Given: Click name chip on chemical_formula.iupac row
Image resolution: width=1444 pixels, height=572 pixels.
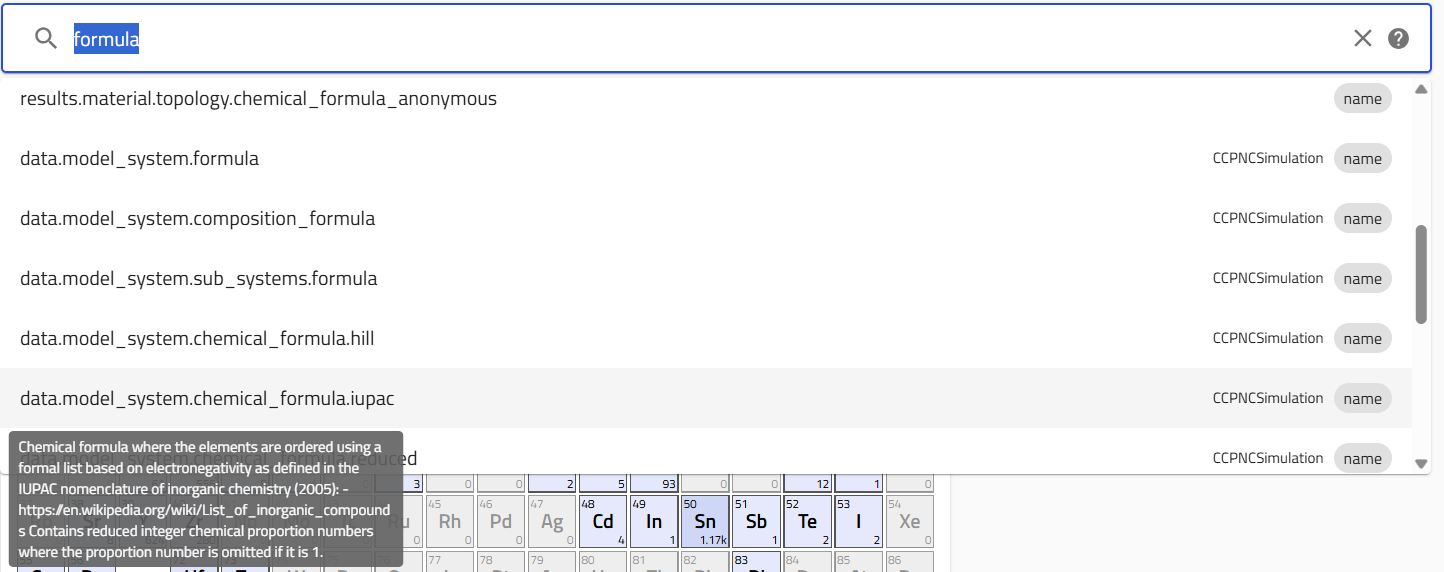Looking at the screenshot, I should (1362, 399).
